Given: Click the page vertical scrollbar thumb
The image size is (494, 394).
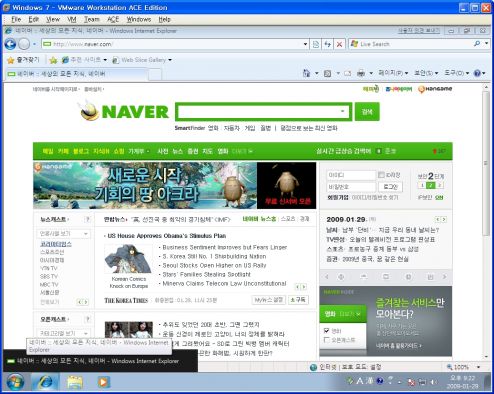Looking at the screenshot, I should (486, 163).
